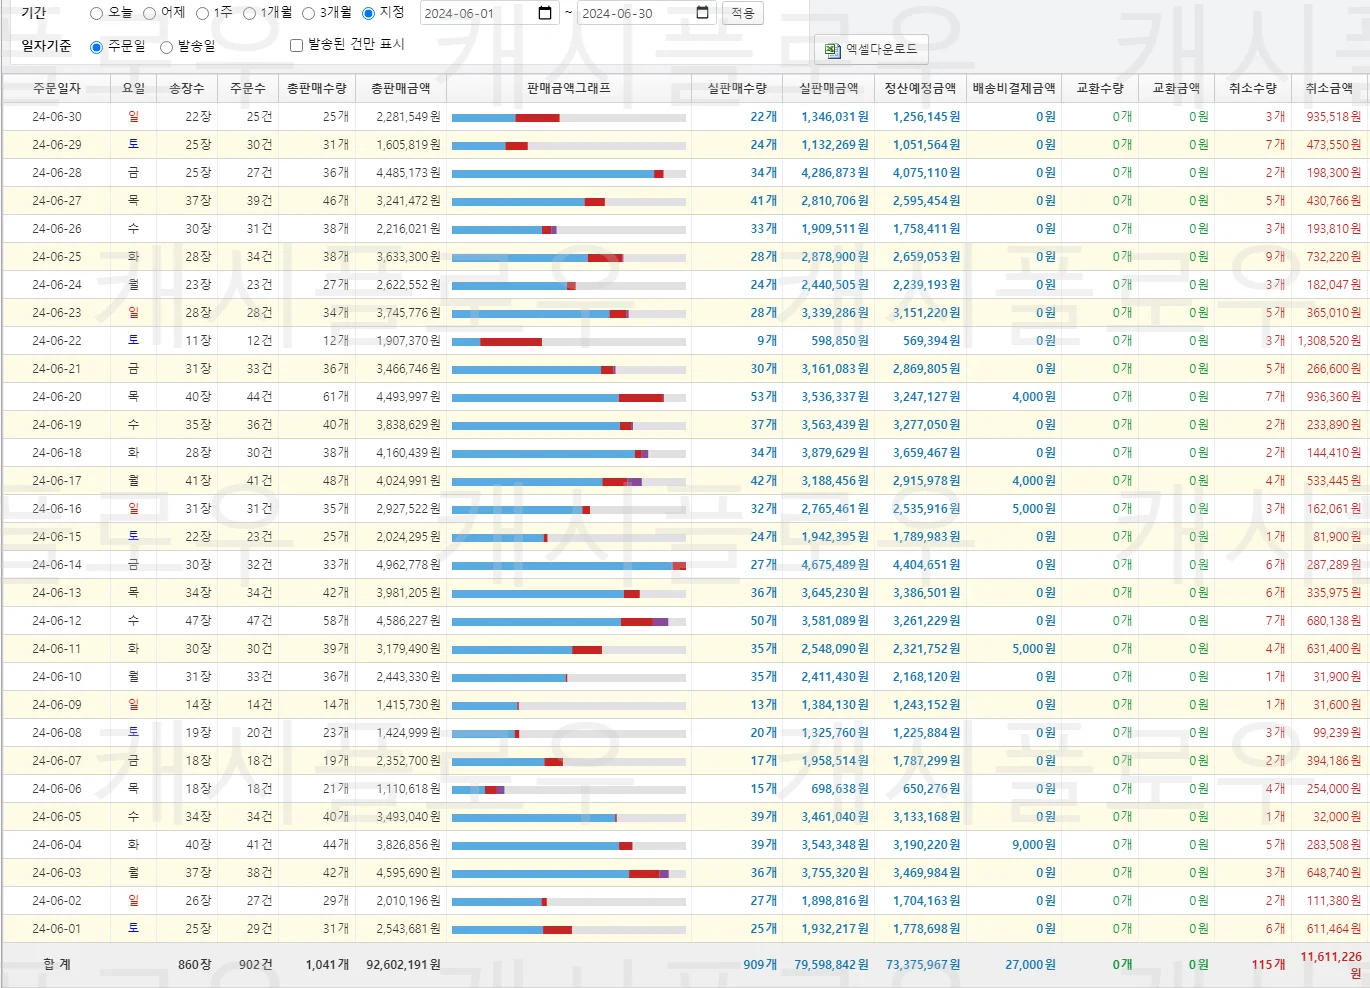Screen dimensions: 1370x988
Task: Click the 실판매수량 column header
Action: click(737, 88)
